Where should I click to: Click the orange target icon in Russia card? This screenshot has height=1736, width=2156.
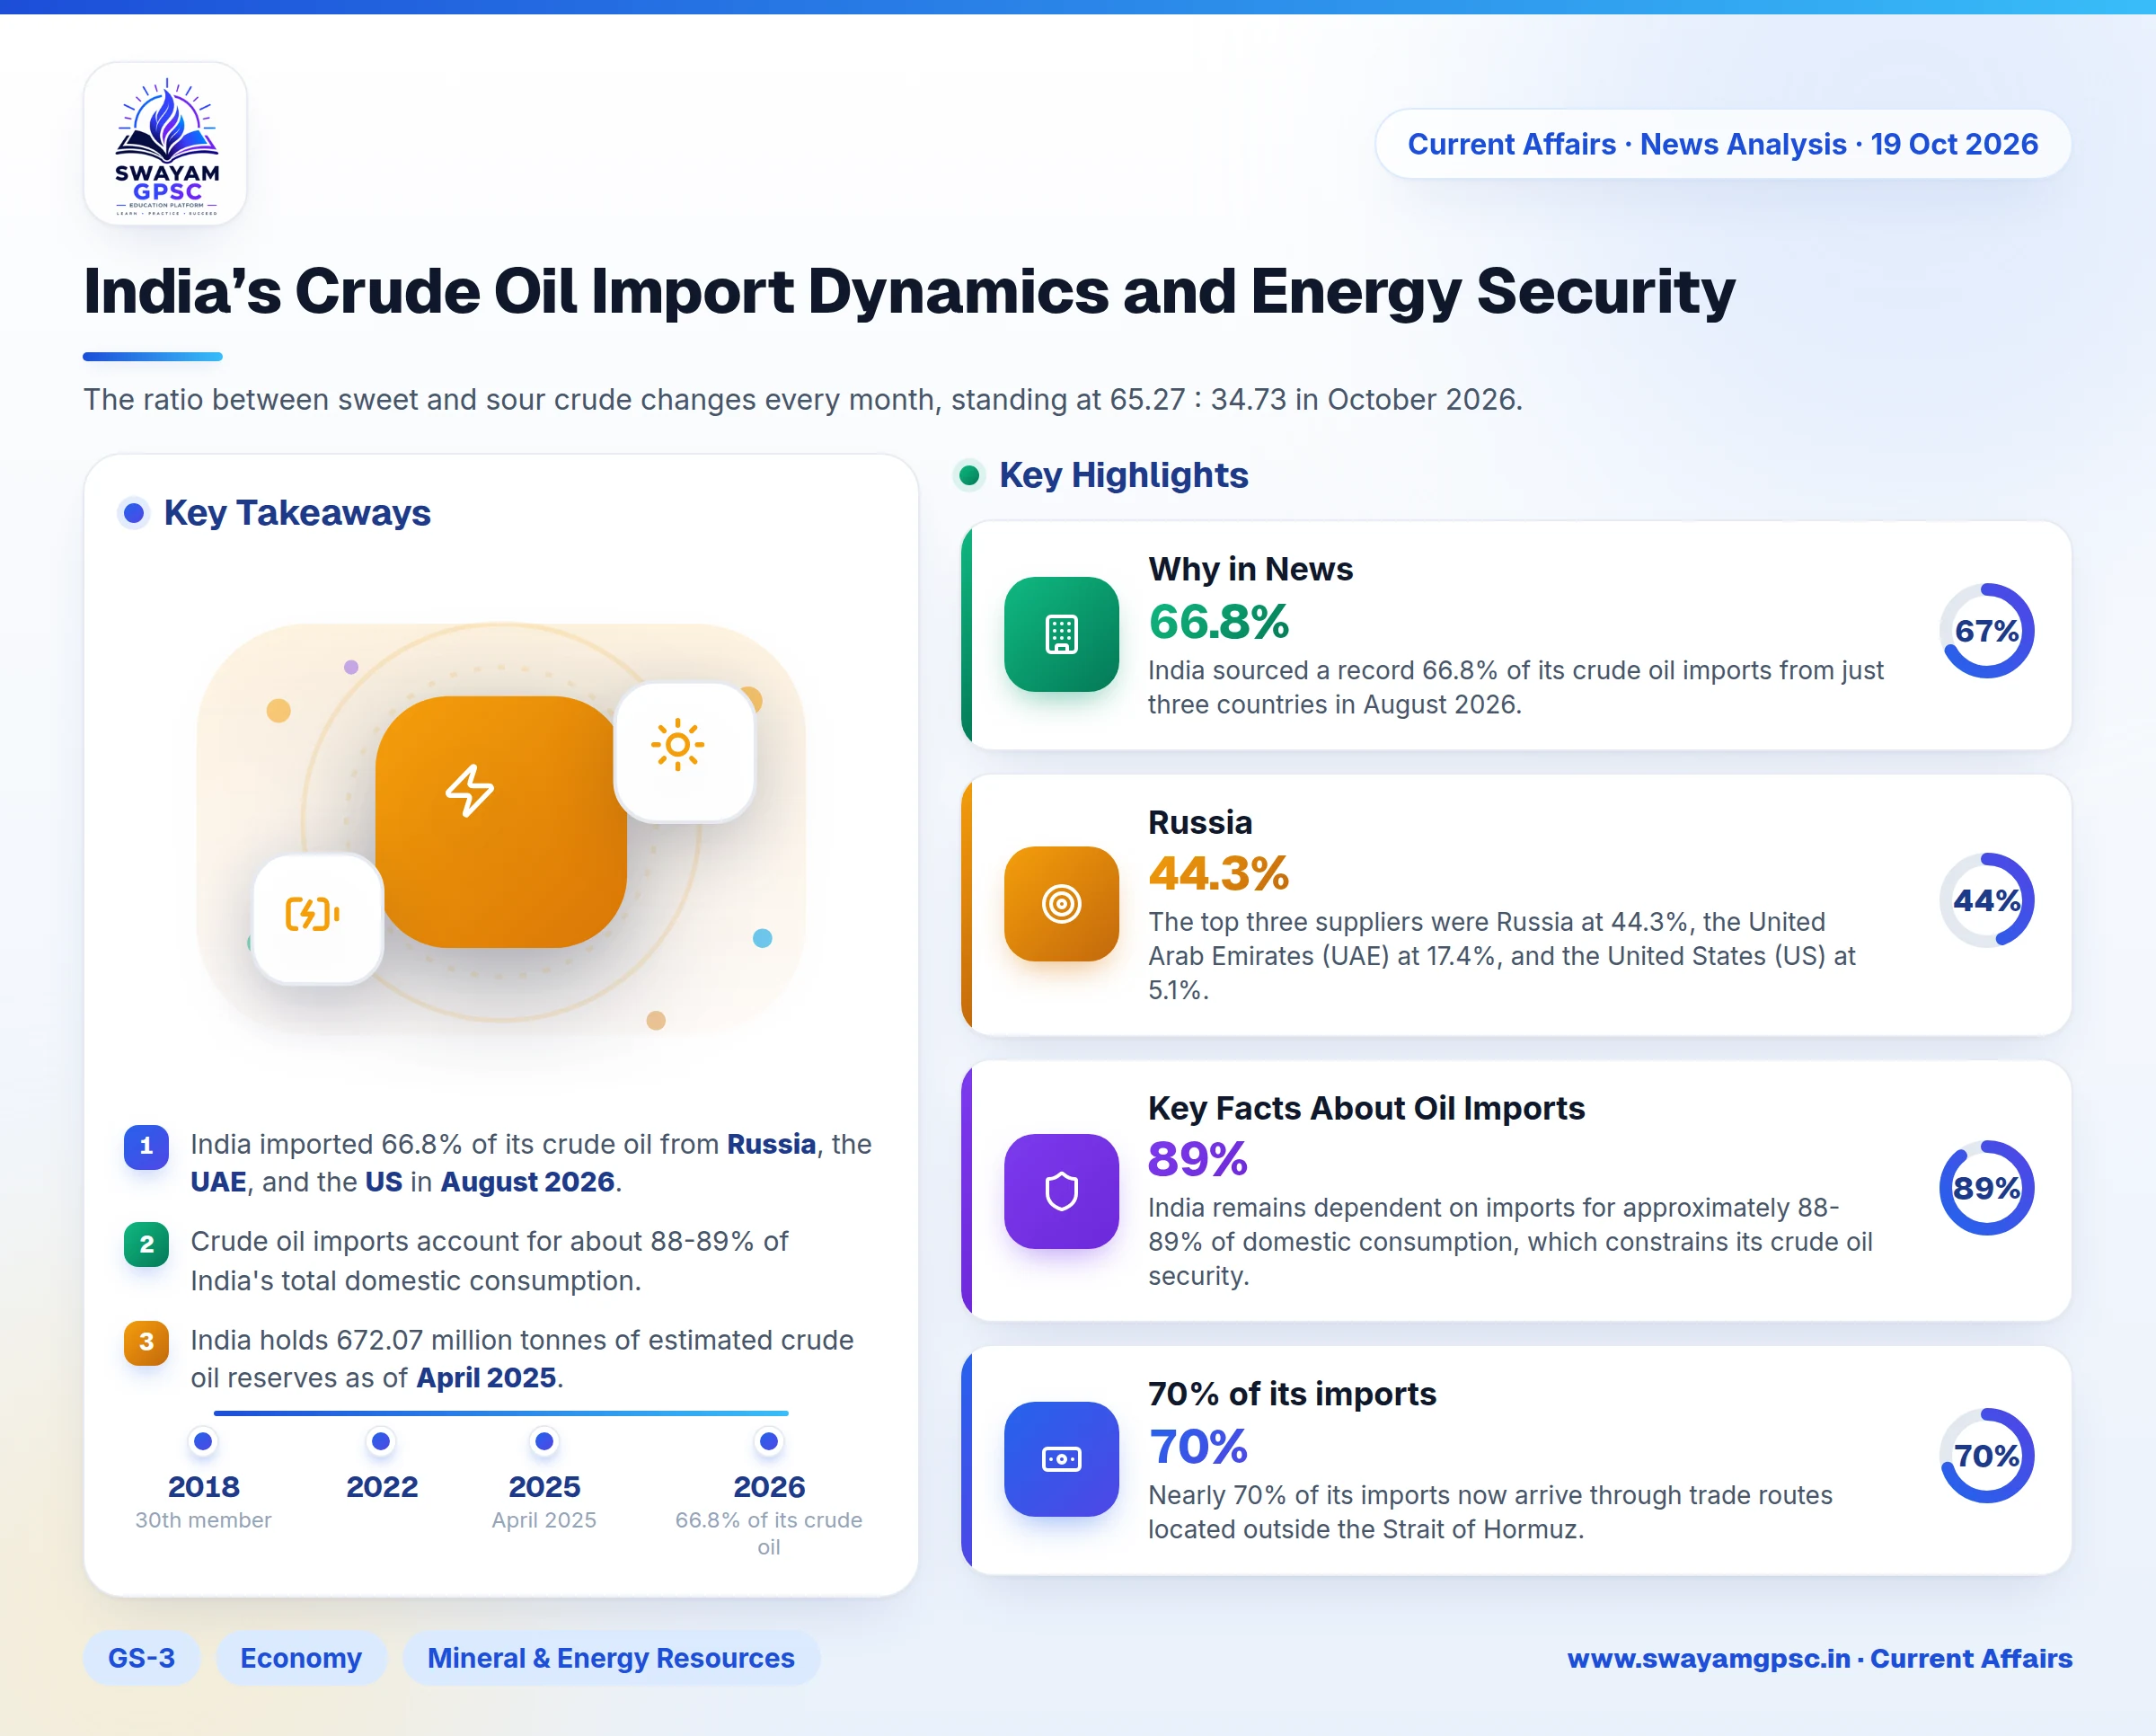coord(1061,904)
